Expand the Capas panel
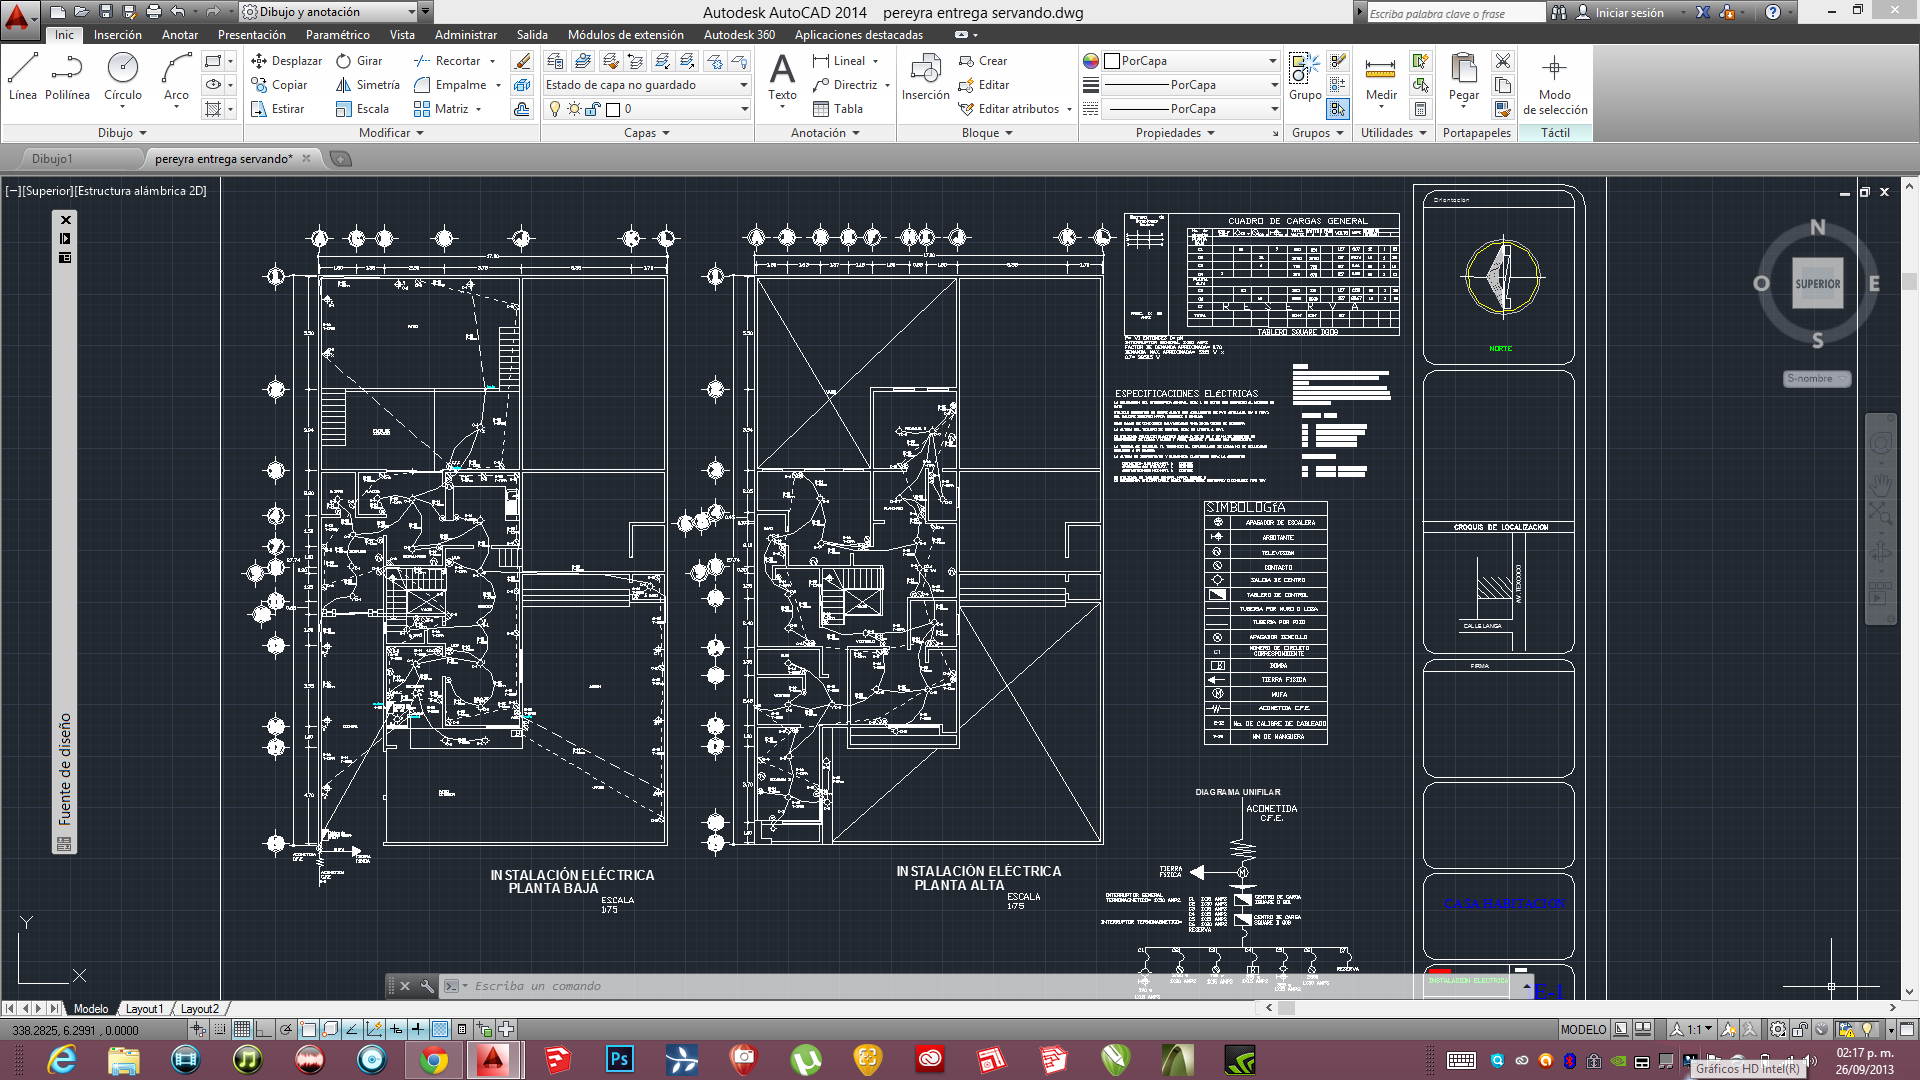The width and height of the screenshot is (1920, 1080). click(x=647, y=133)
